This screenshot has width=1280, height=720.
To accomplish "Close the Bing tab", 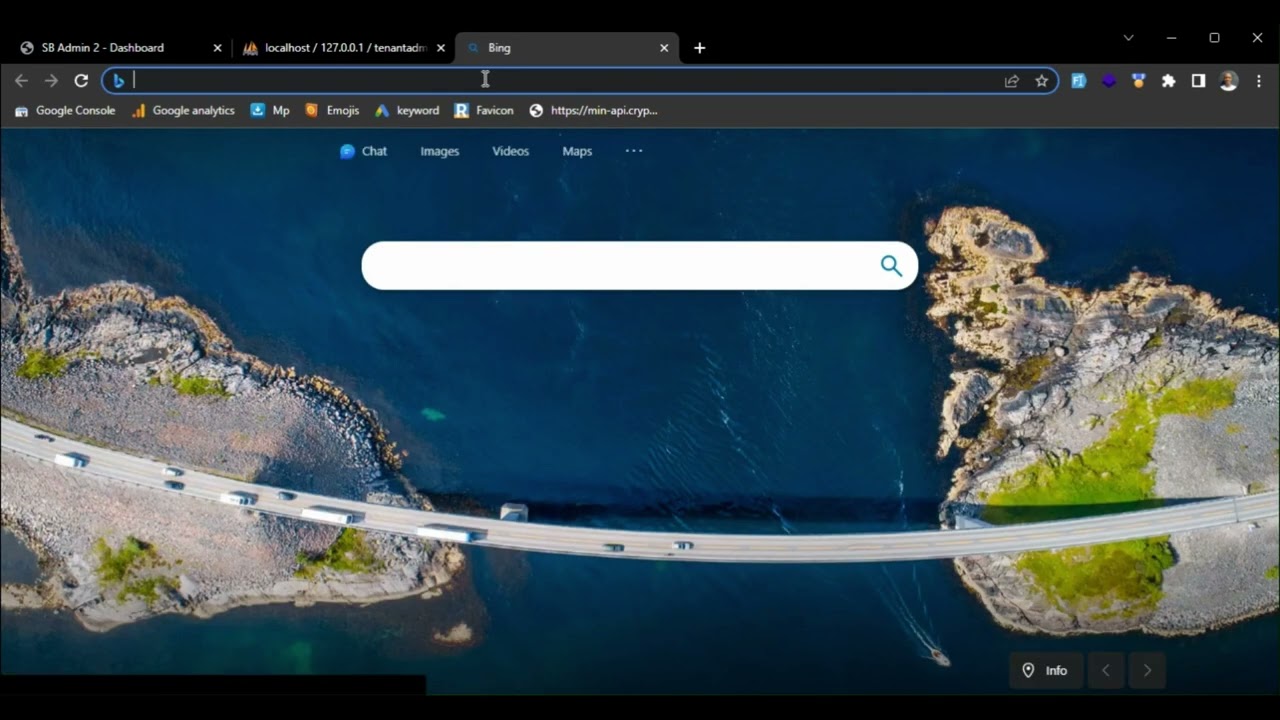I will (x=664, y=48).
